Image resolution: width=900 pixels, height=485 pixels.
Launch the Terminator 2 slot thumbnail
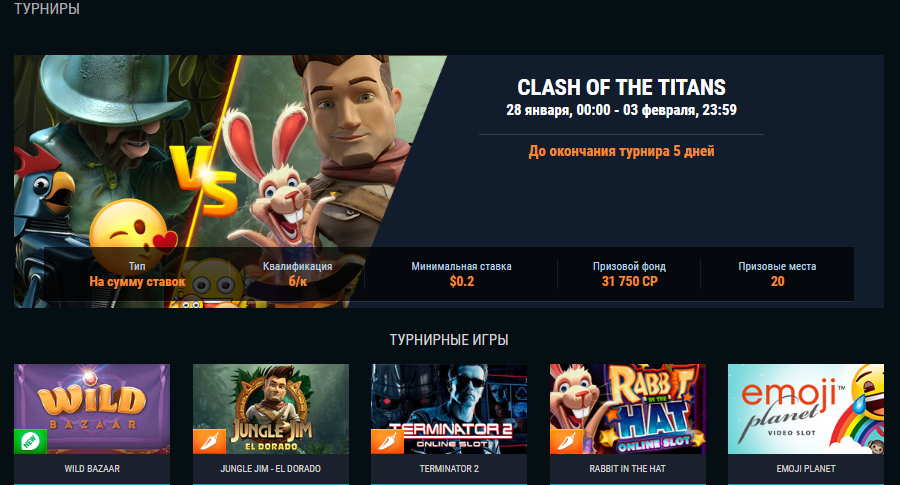pos(449,409)
